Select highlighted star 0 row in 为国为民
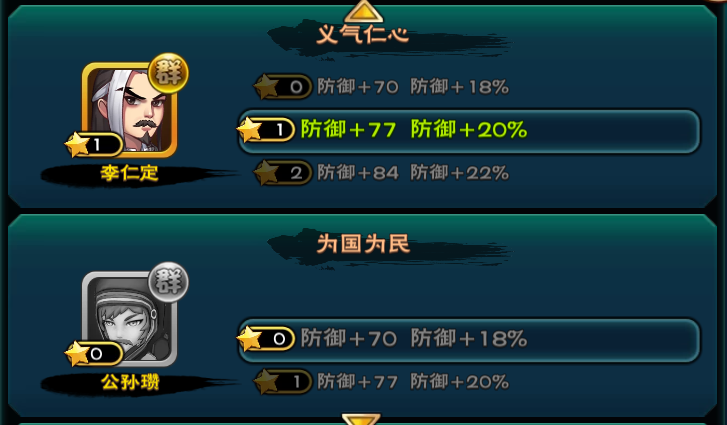Image resolution: width=727 pixels, height=425 pixels. [x=469, y=339]
